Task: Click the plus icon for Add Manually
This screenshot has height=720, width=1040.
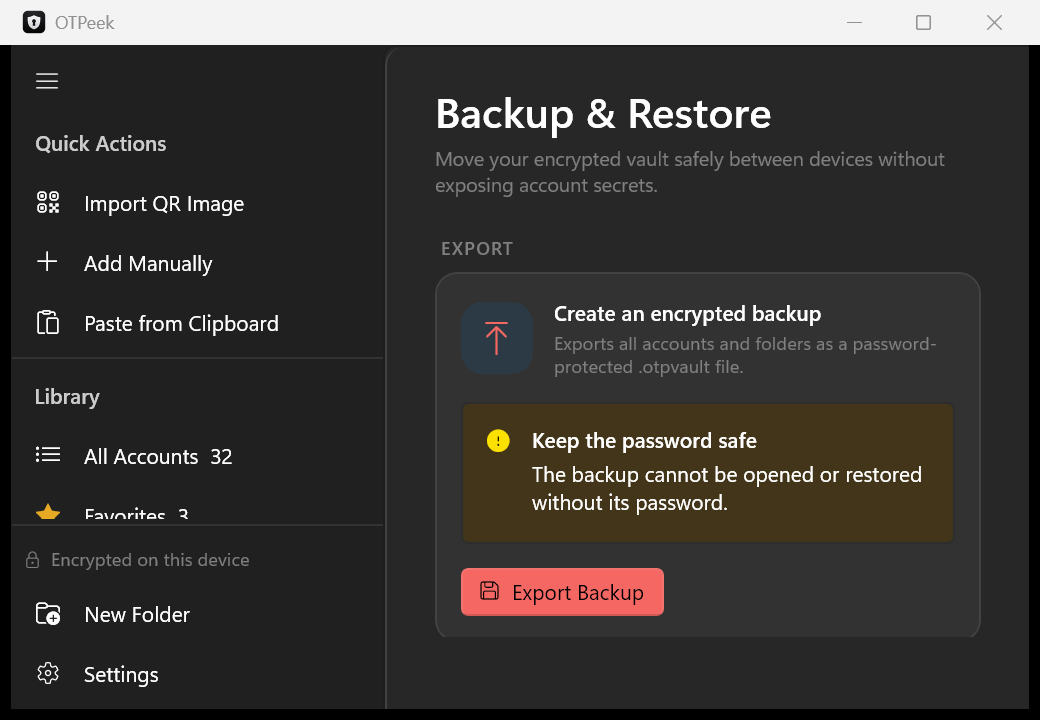Action: (x=47, y=261)
